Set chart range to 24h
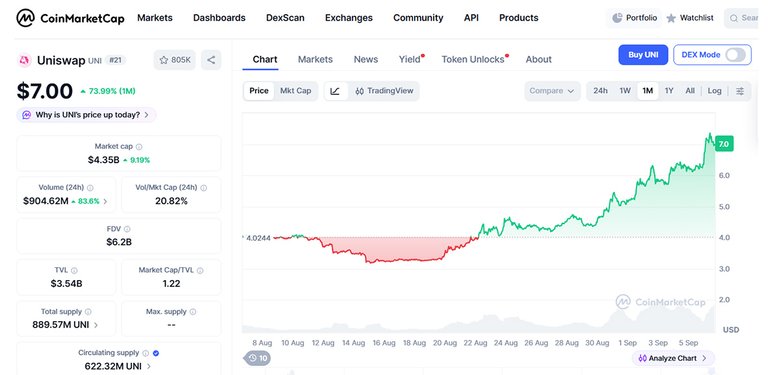 600,91
